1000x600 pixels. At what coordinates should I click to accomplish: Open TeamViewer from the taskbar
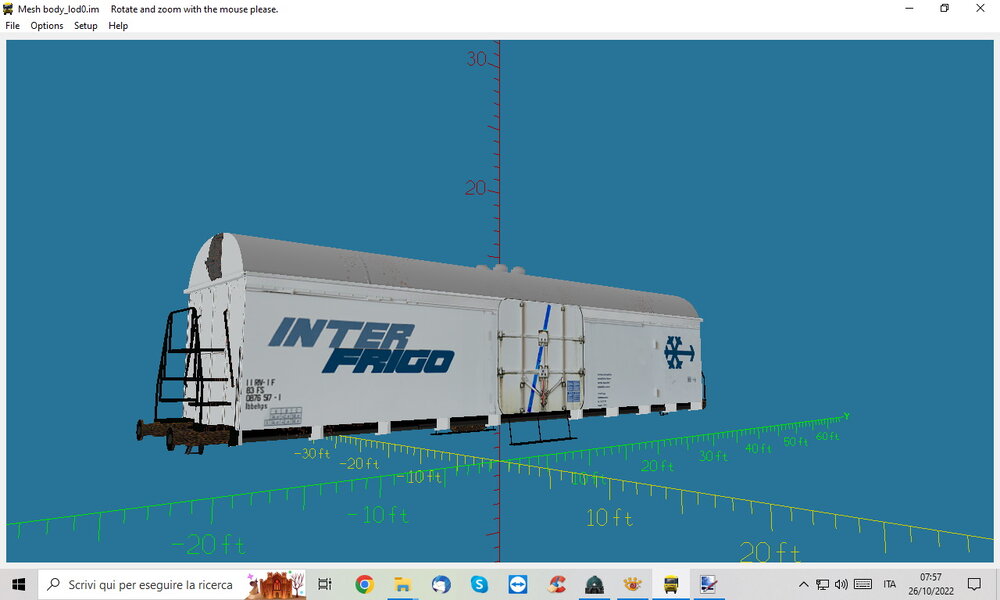pos(517,584)
